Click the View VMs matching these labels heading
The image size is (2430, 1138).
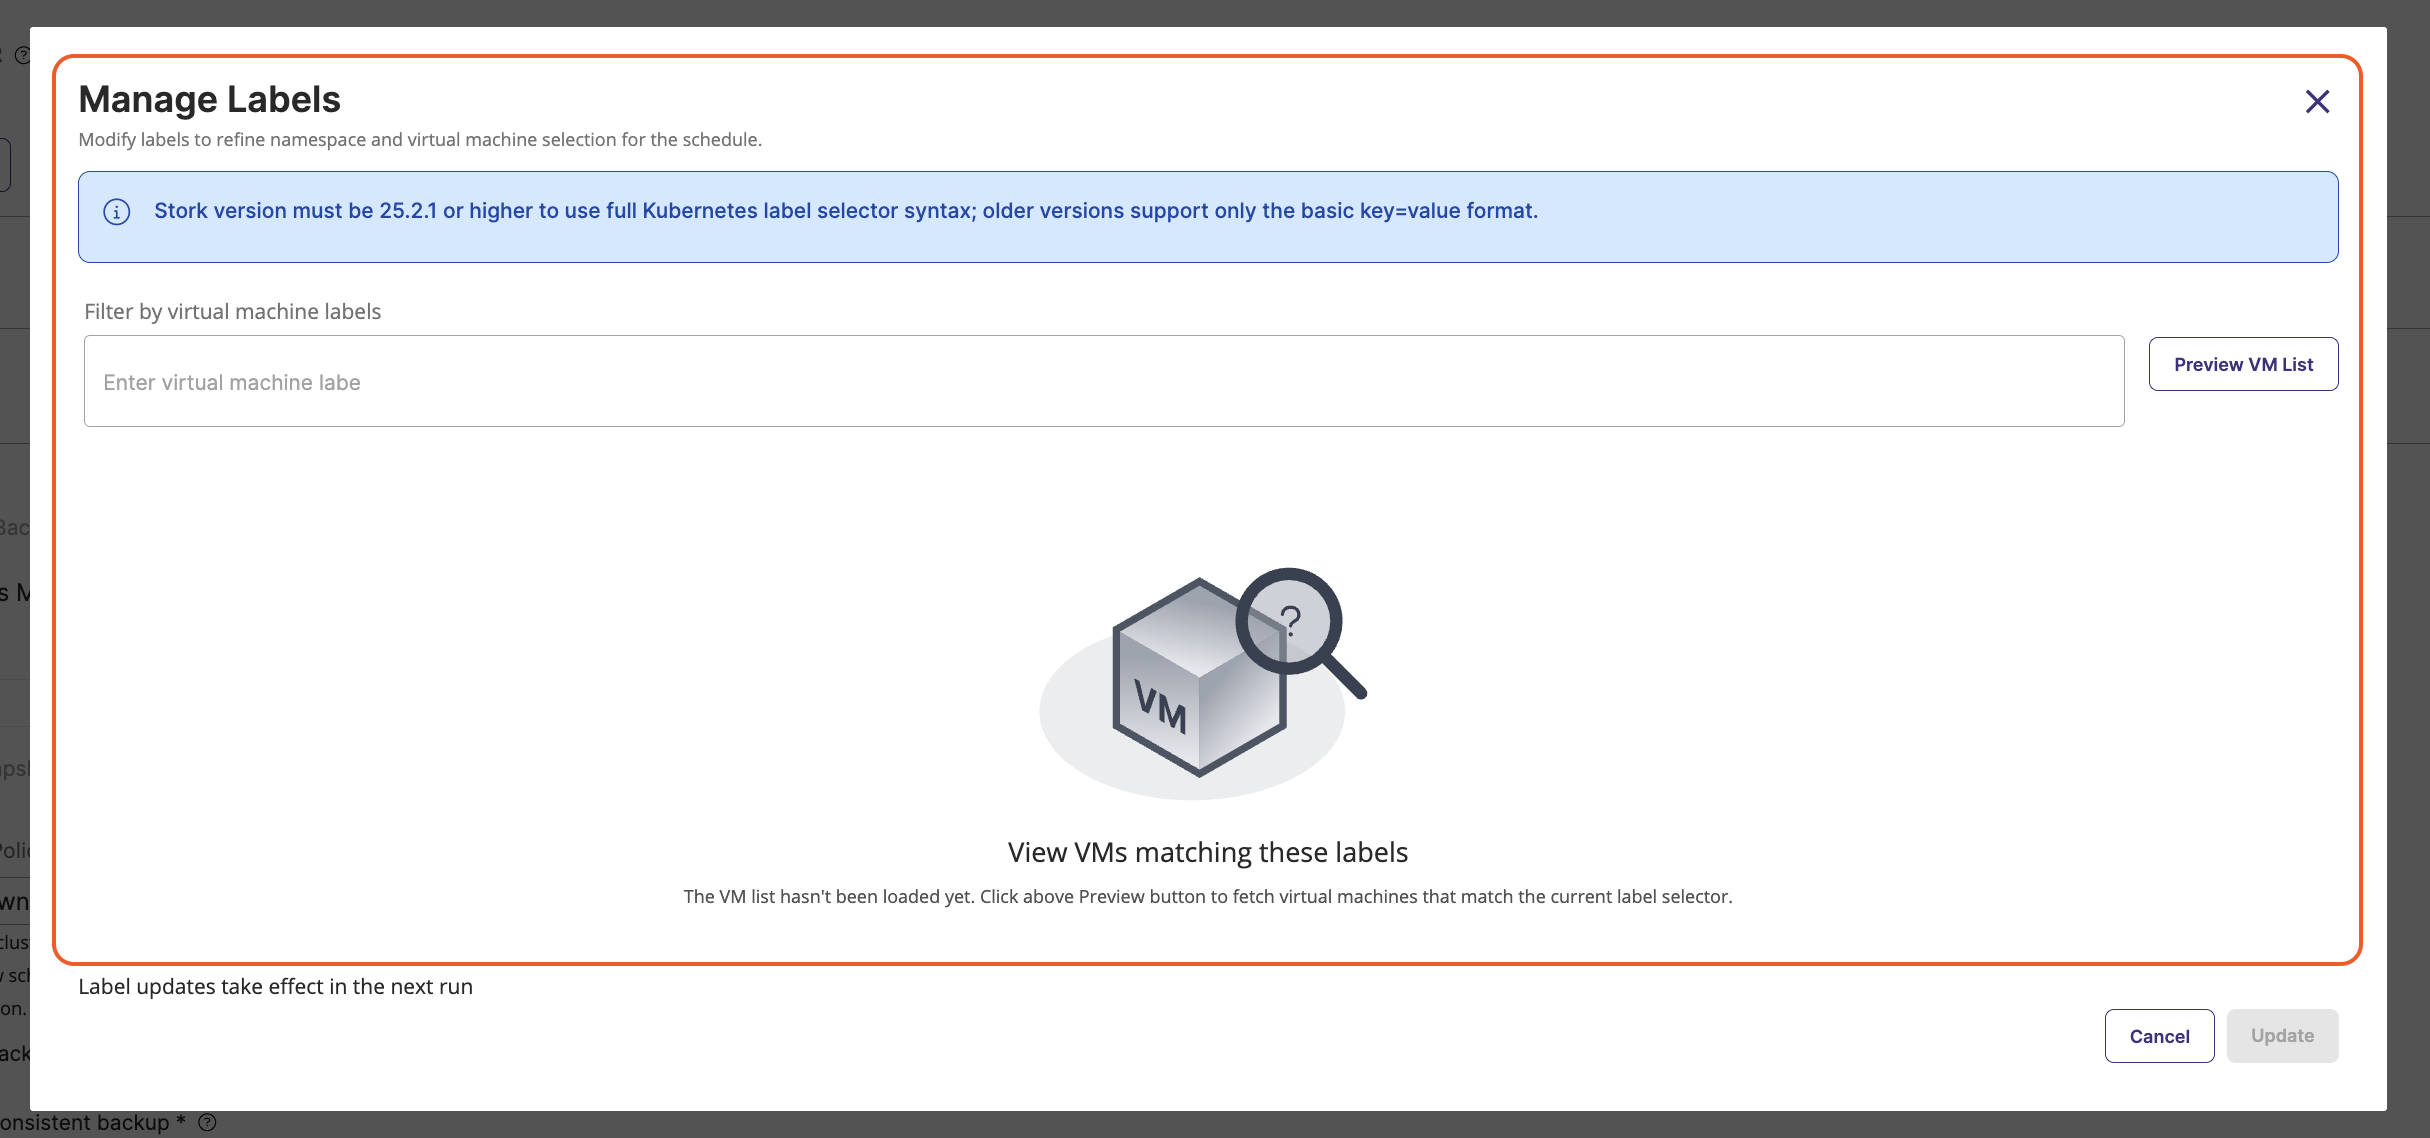[1207, 852]
